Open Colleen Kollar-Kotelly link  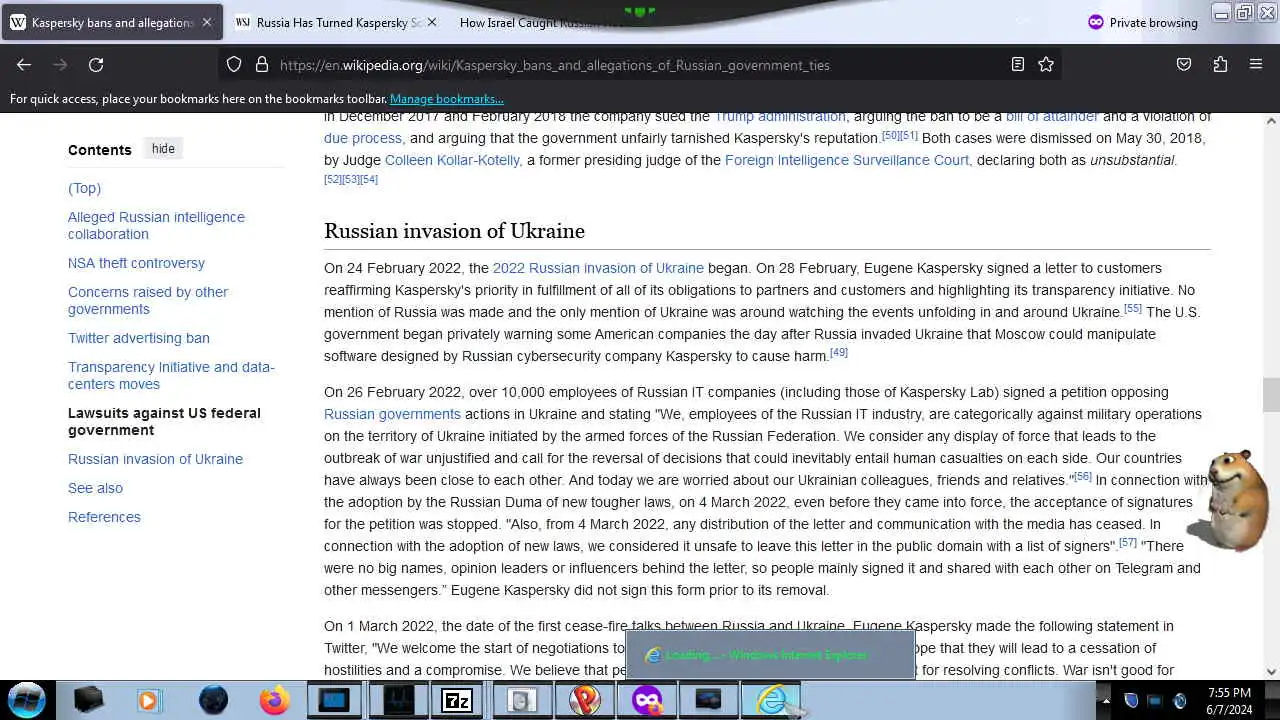click(452, 160)
